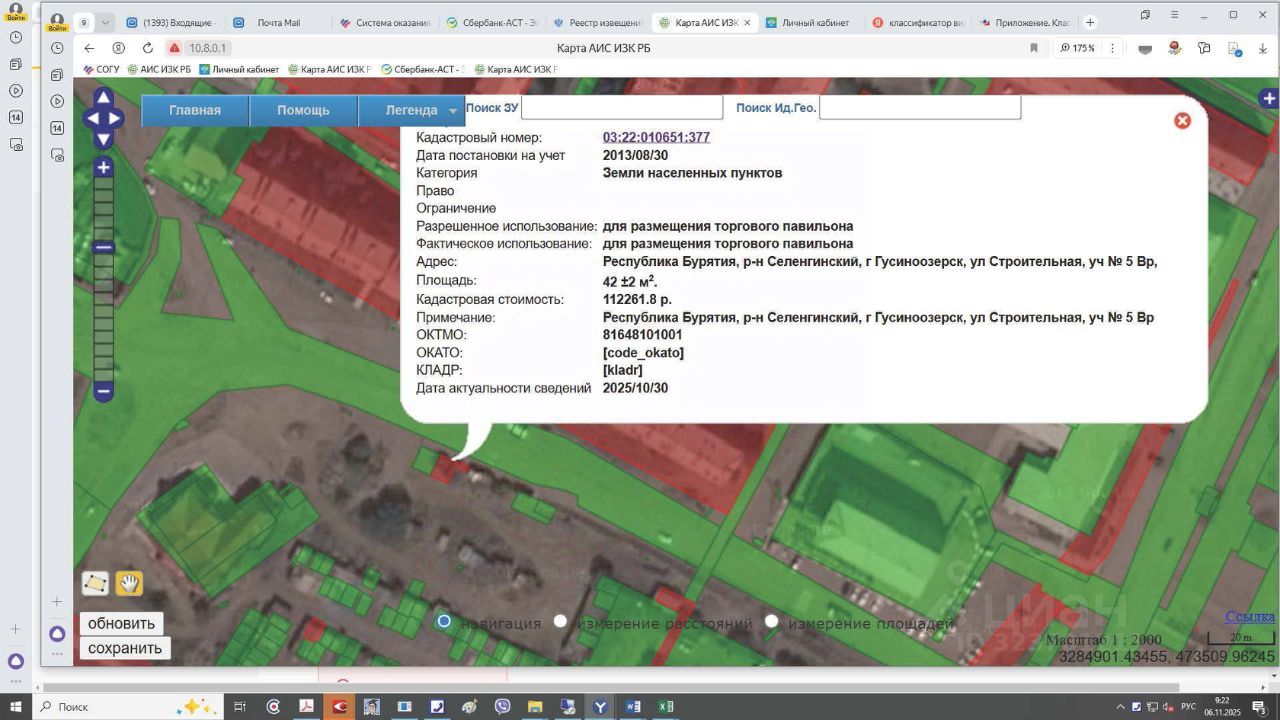The height and width of the screenshot is (720, 1280).
Task: Pan the map left with the arrow
Action: tap(92, 118)
